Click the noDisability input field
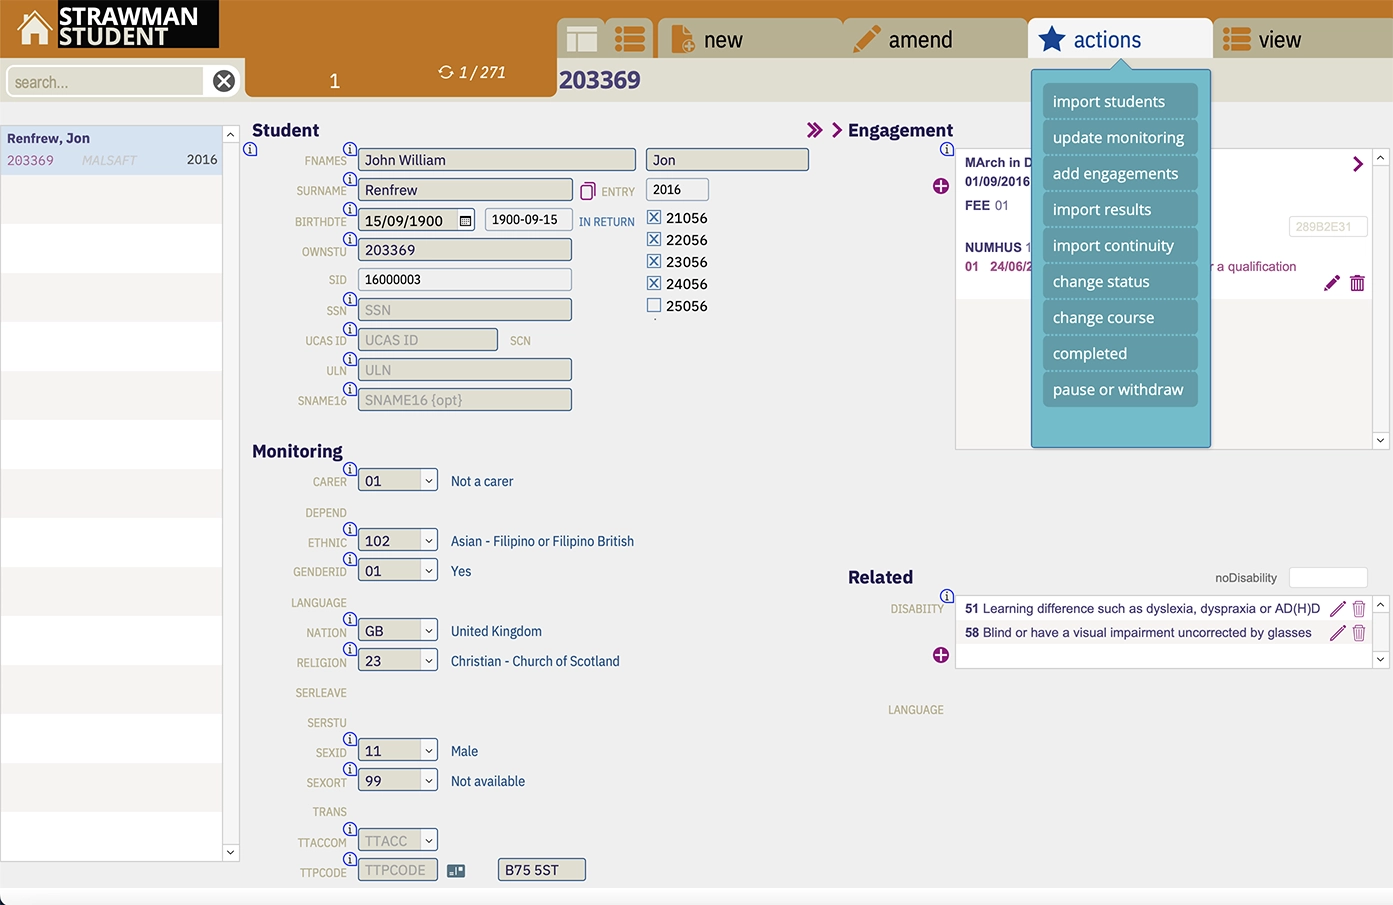This screenshot has height=905, width=1393. (1328, 577)
